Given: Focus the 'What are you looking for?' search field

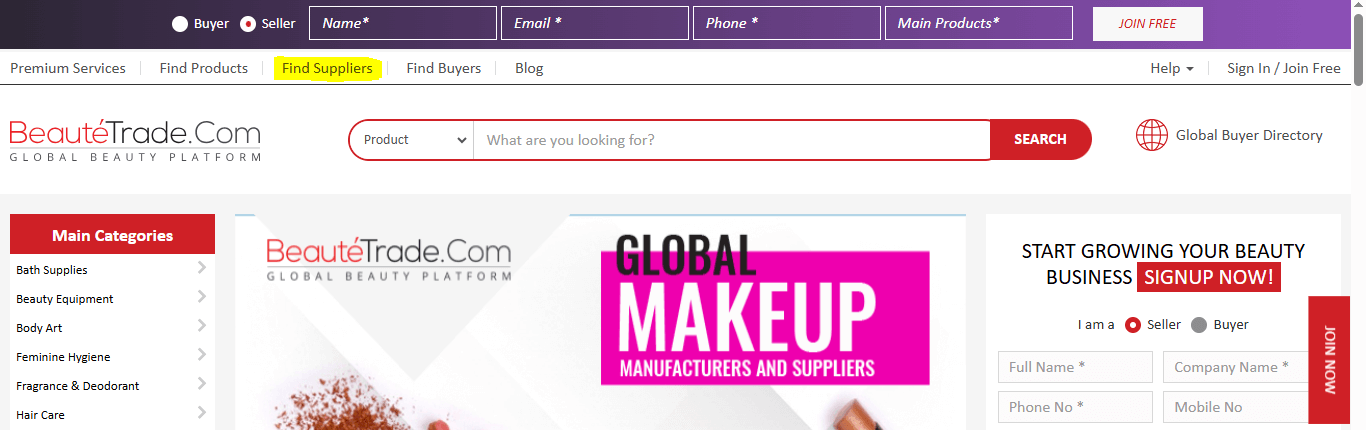Looking at the screenshot, I should click(x=730, y=140).
